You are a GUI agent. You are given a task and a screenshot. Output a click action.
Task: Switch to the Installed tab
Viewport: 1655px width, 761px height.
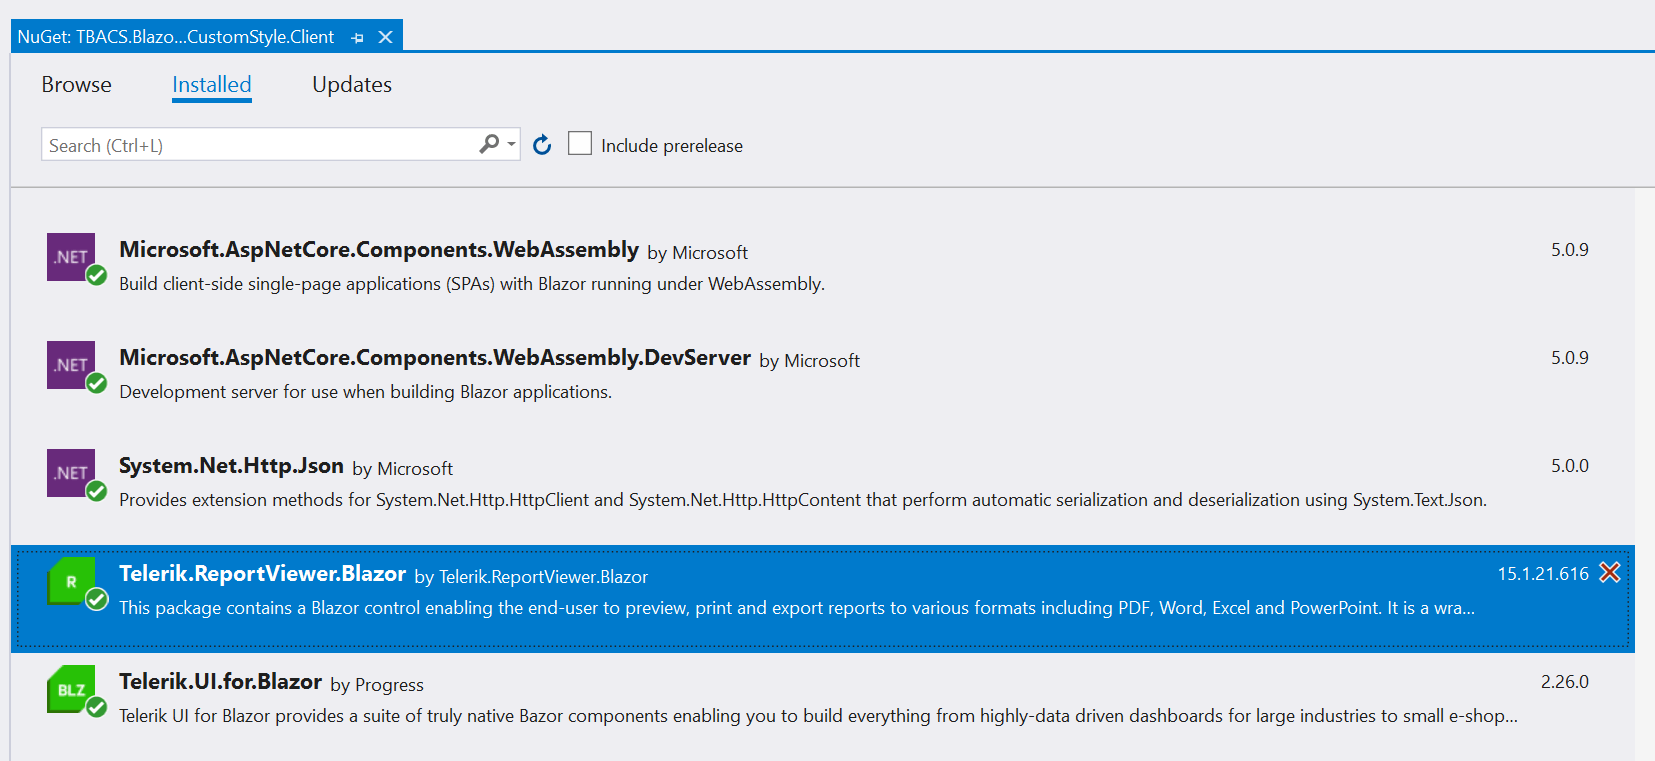point(212,85)
